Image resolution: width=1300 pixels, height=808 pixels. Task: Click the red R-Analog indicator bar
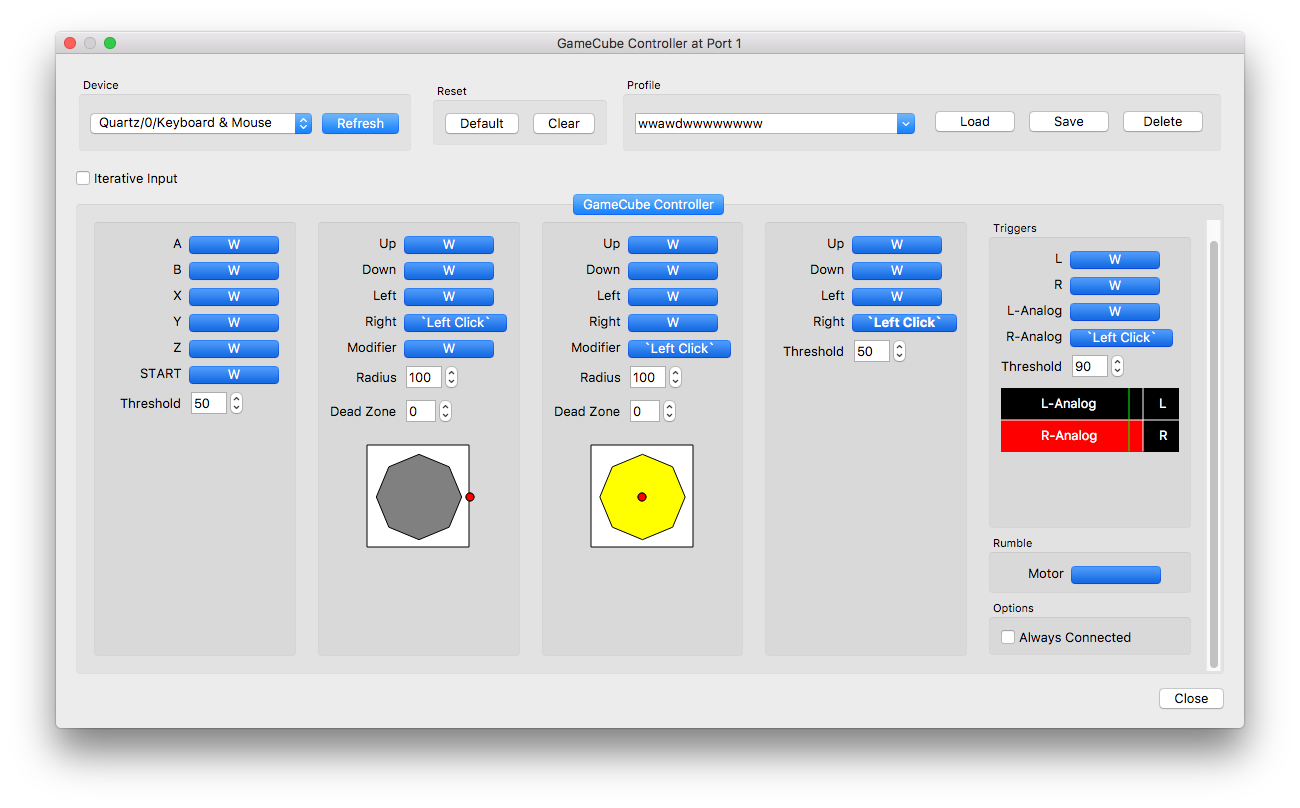pyautogui.click(x=1072, y=436)
